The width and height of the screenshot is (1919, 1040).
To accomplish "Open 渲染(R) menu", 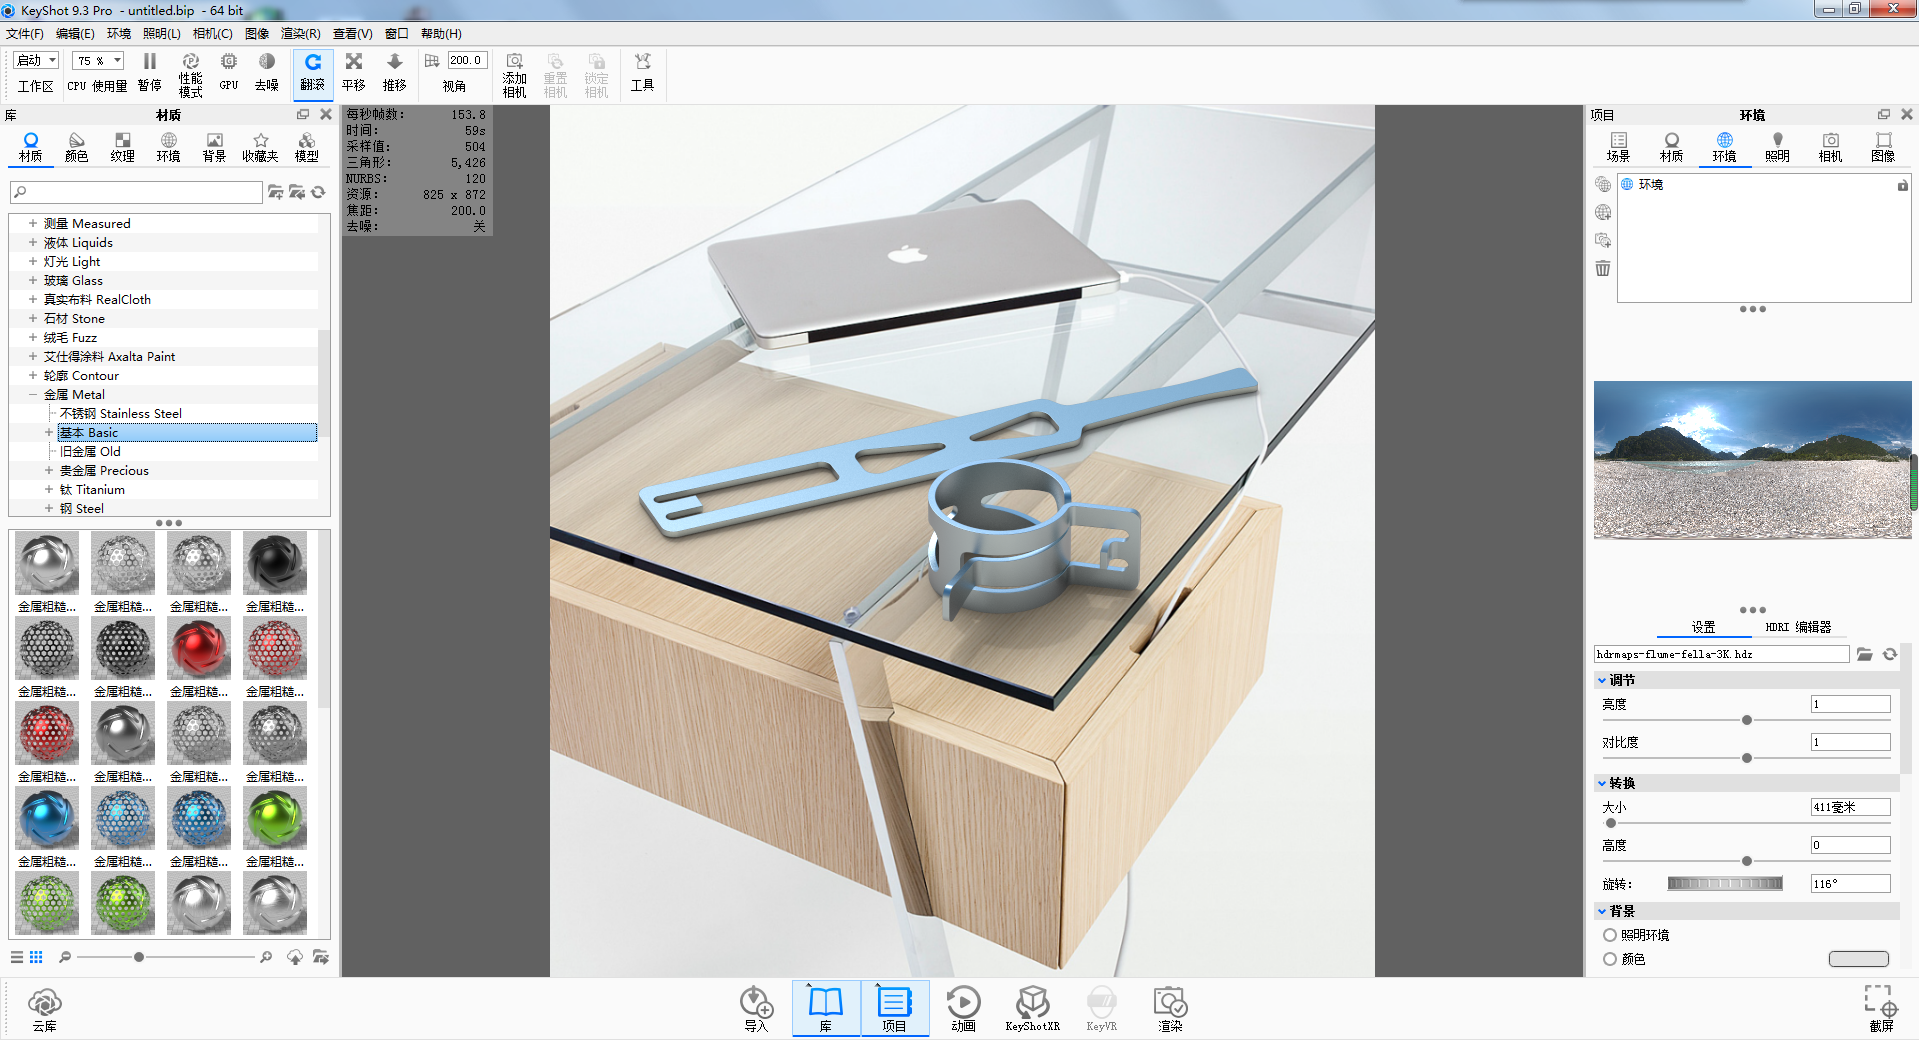I will [301, 34].
